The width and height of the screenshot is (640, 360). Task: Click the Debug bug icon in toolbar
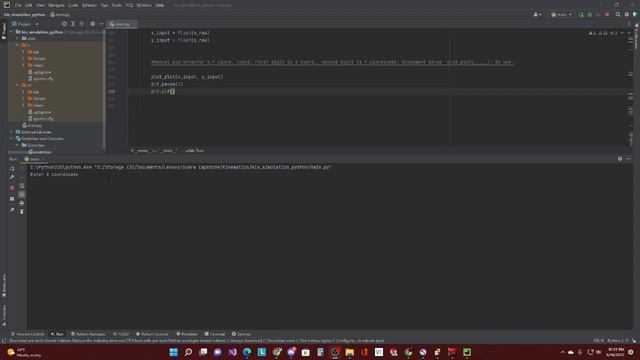coord(589,15)
